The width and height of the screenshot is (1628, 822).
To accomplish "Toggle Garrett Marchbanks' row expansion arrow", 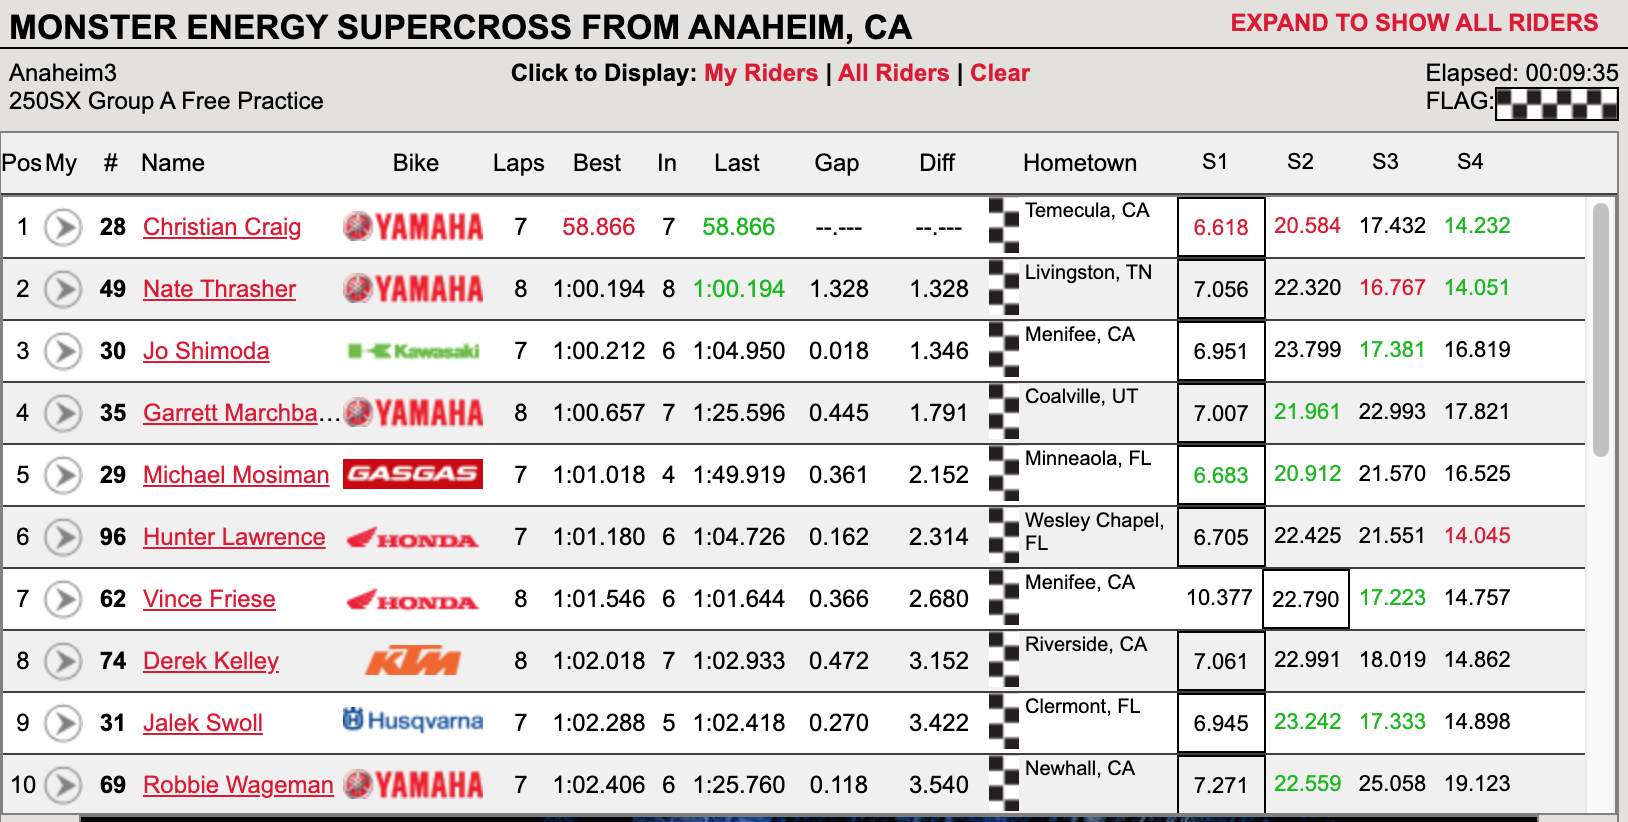I will 63,413.
